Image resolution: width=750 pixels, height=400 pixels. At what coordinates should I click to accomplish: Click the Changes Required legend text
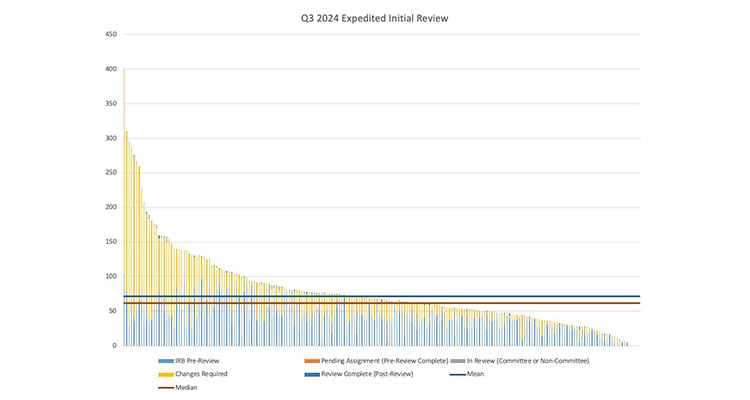[203, 374]
